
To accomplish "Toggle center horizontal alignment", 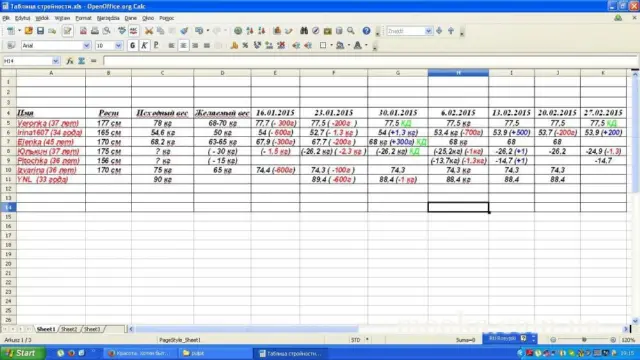I will (183, 46).
